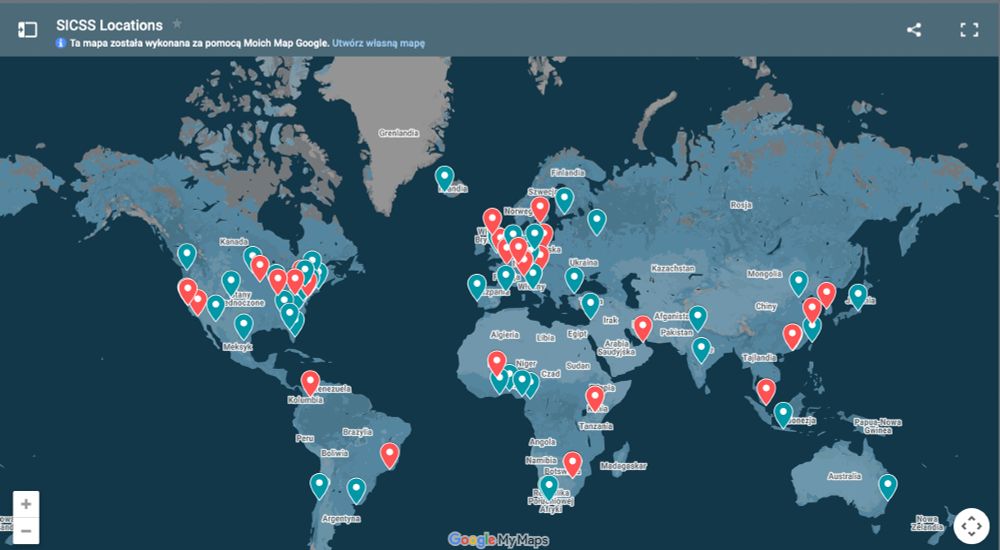The height and width of the screenshot is (550, 1000).
Task: Click the Algieria country label
Action: pyautogui.click(x=504, y=335)
